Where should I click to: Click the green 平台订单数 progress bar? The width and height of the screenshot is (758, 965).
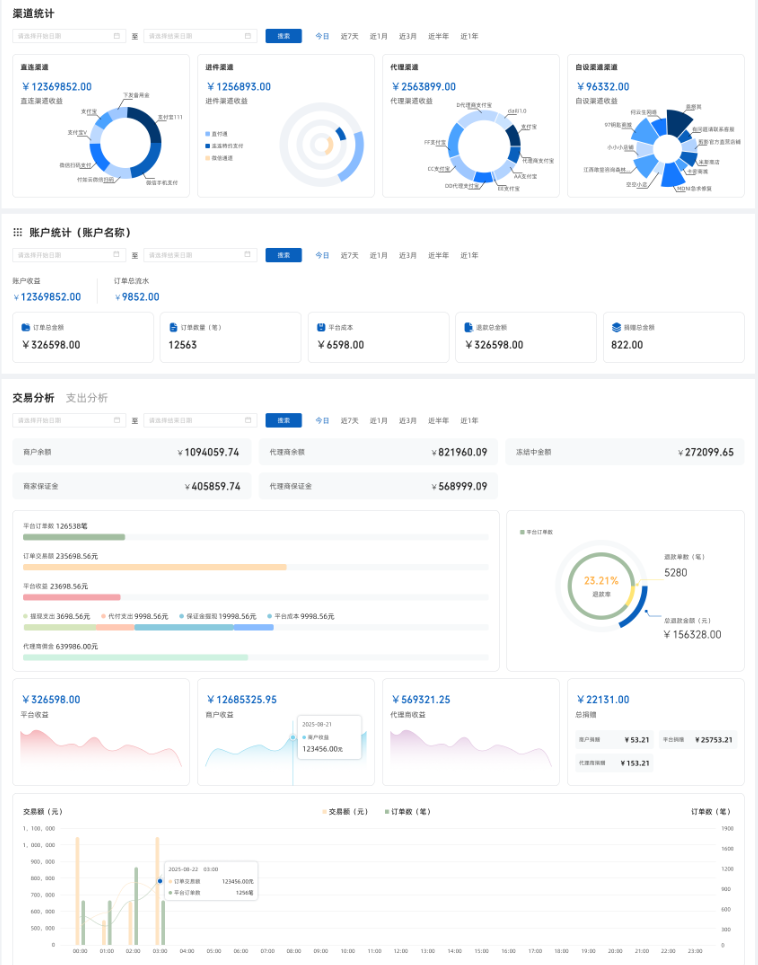(74, 538)
